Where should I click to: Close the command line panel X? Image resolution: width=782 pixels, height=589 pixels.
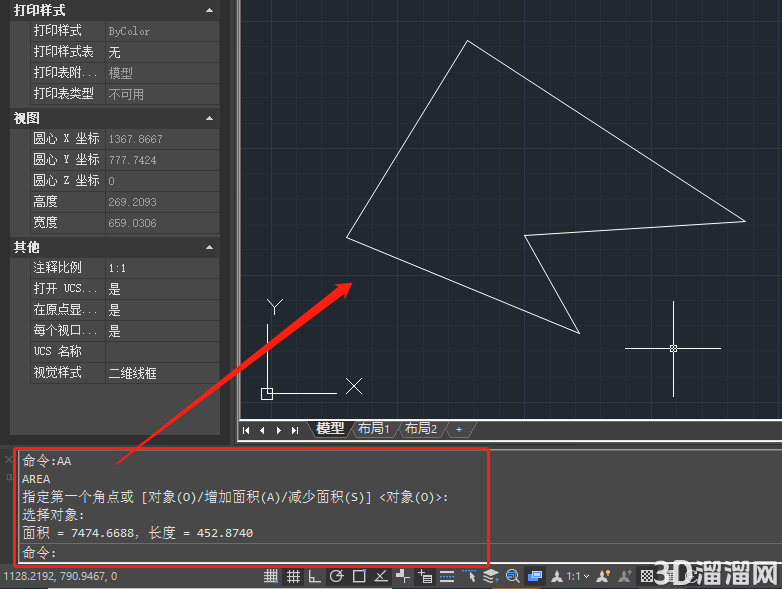(x=8, y=459)
